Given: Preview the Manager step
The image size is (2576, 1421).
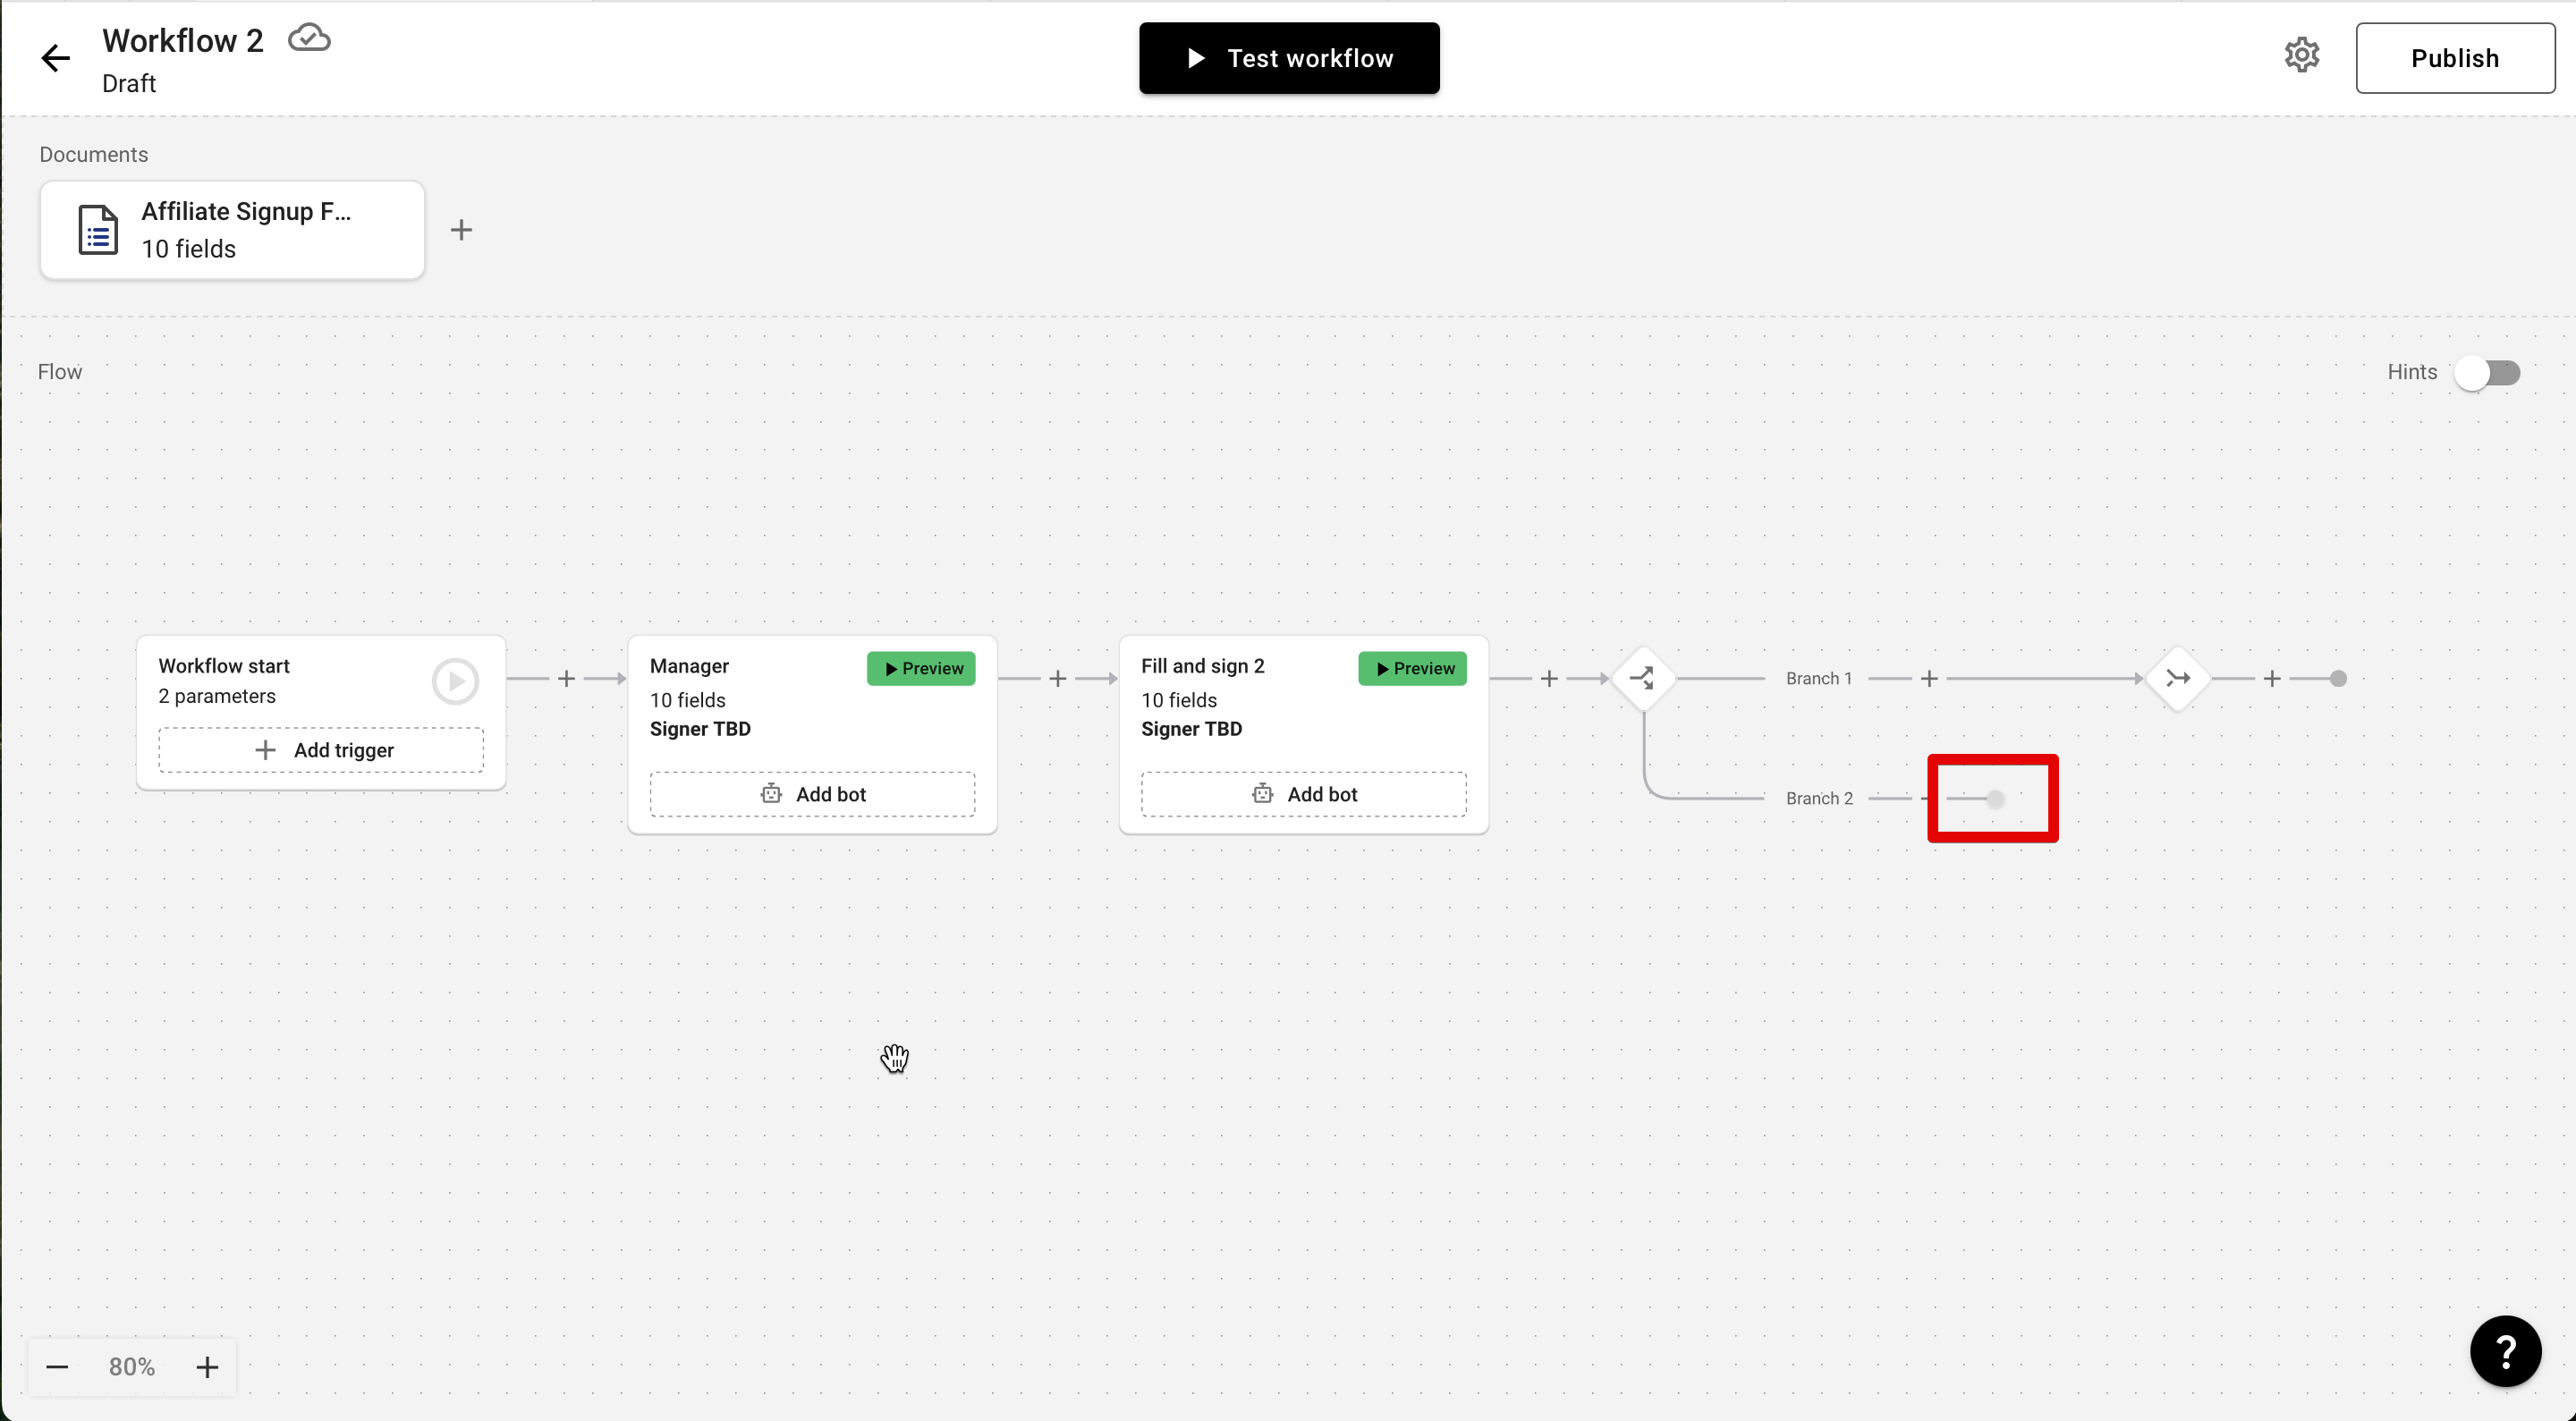Looking at the screenshot, I should pyautogui.click(x=921, y=668).
